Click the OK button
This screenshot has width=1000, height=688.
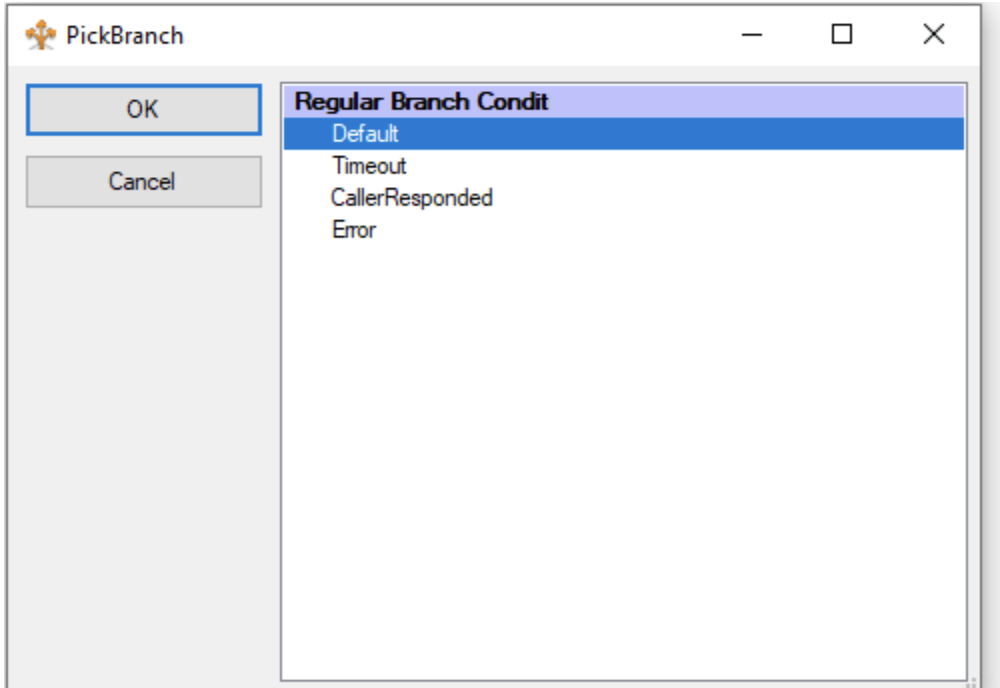143,109
